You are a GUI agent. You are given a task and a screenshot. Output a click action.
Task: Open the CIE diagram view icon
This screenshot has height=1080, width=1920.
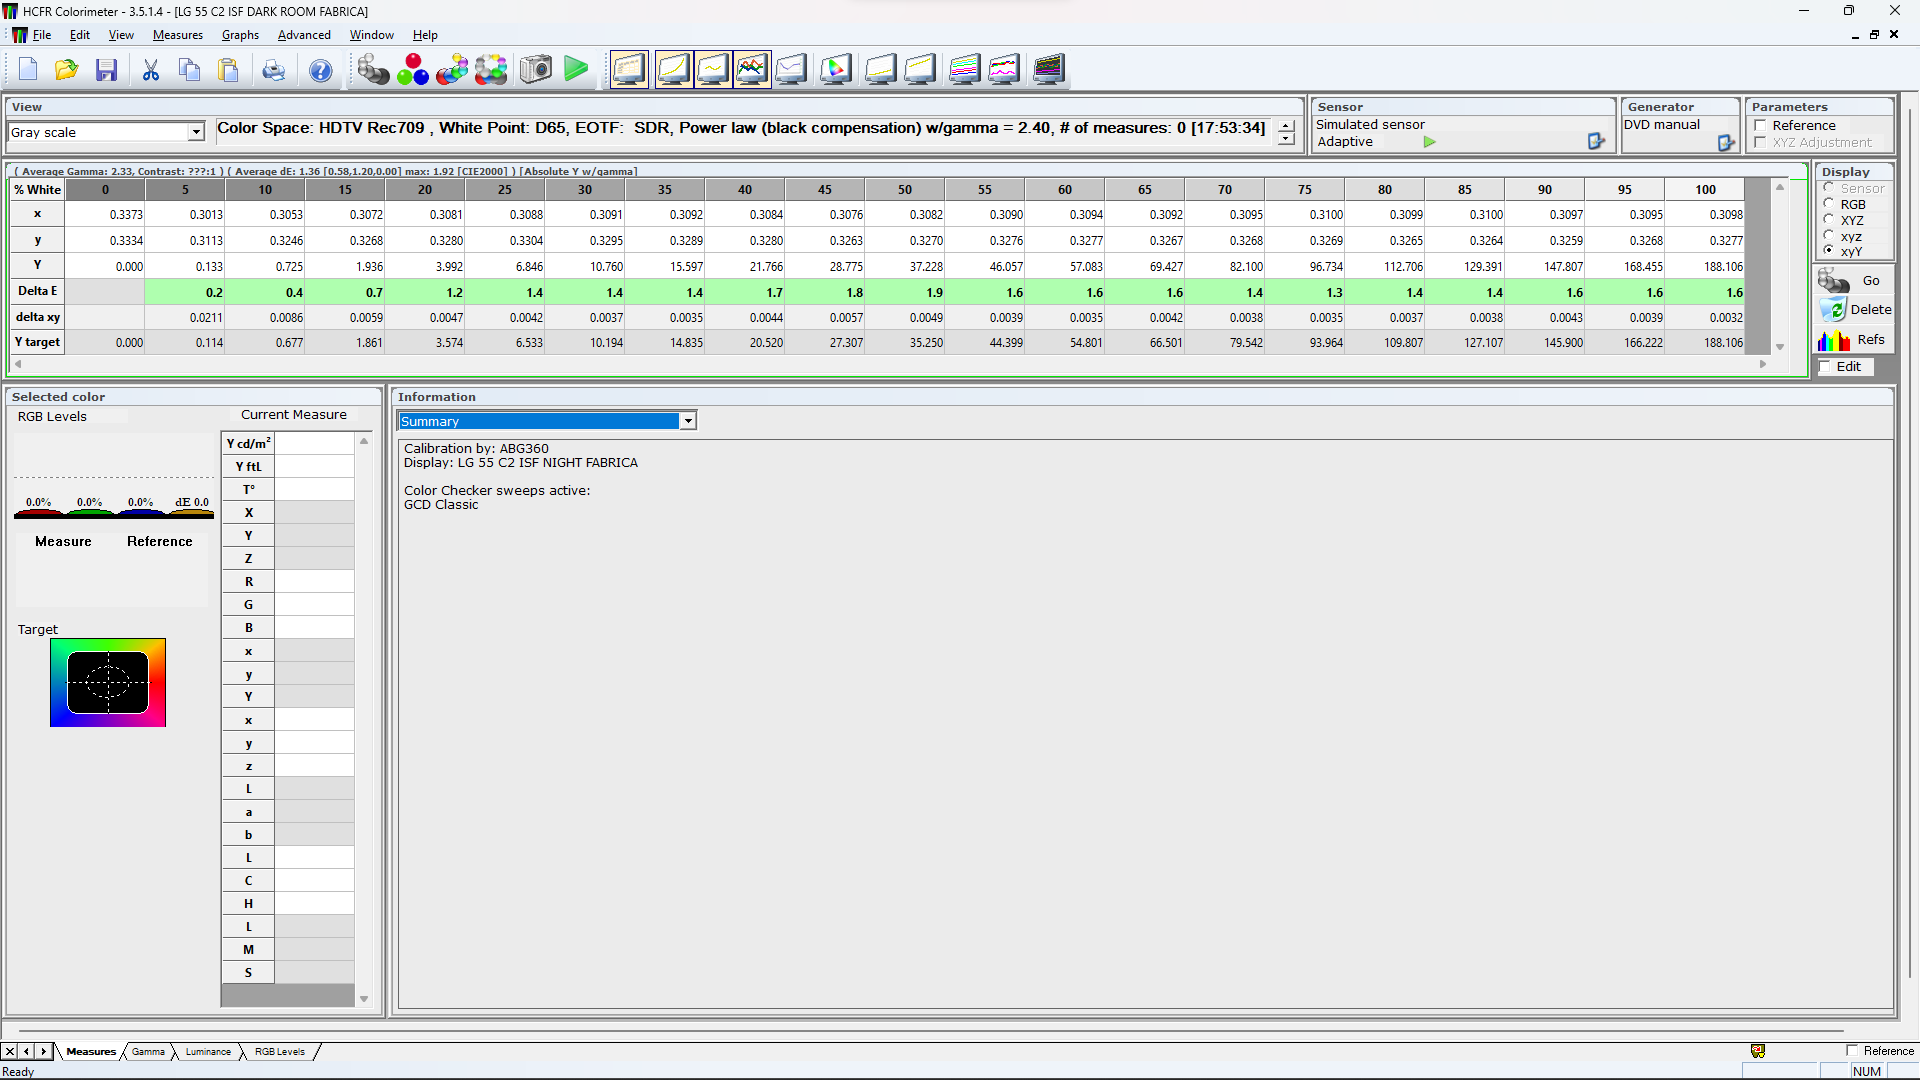pos(836,70)
